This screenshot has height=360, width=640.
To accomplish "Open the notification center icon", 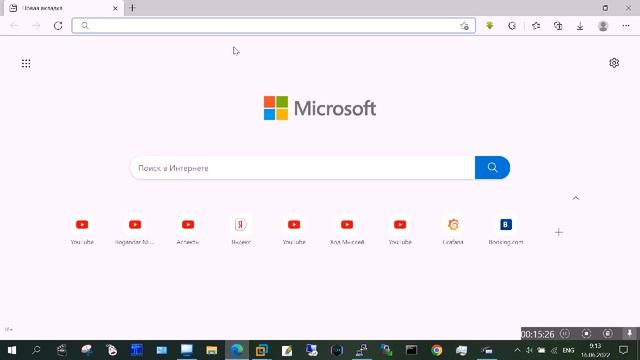I will (x=623, y=350).
